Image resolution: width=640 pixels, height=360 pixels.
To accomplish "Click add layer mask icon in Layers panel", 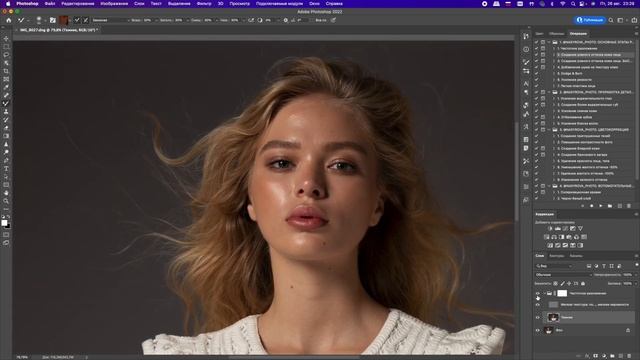I will (596, 356).
